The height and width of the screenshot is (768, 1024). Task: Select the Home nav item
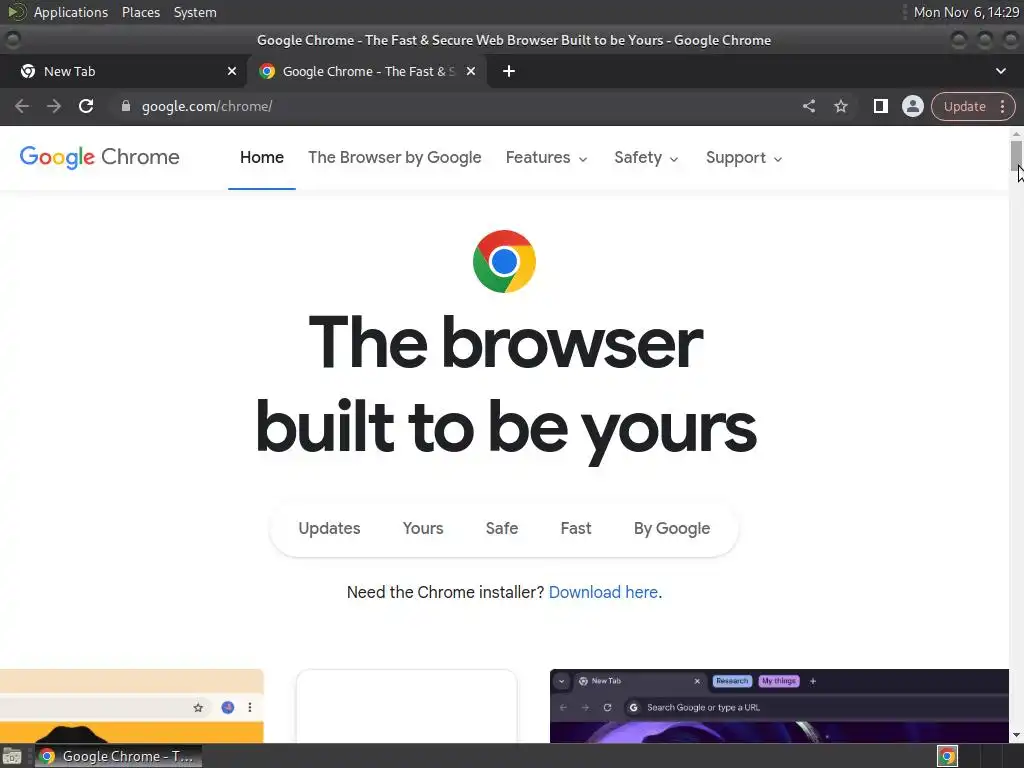click(262, 157)
